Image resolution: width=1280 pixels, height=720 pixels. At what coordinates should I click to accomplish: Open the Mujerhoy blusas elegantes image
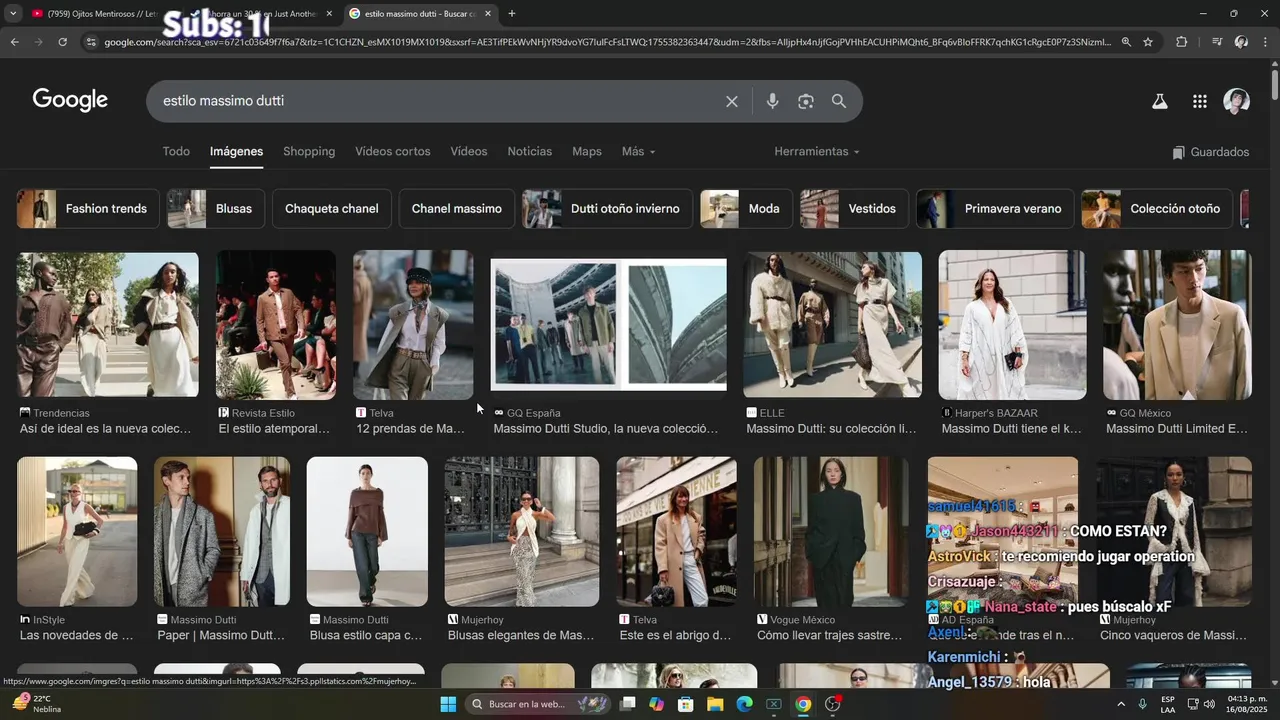(522, 531)
